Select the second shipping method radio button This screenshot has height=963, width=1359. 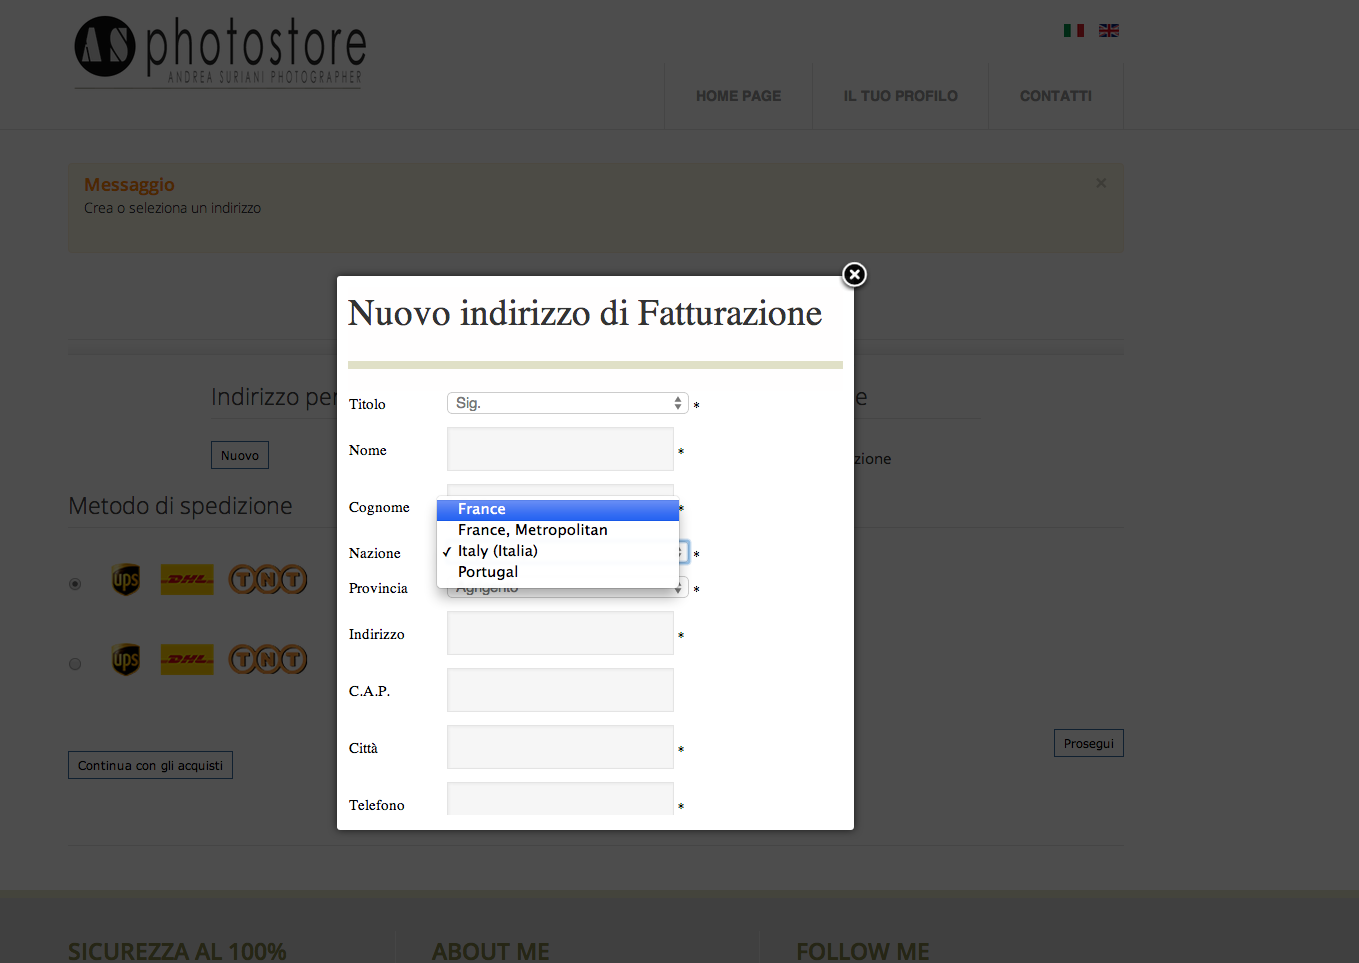75,664
